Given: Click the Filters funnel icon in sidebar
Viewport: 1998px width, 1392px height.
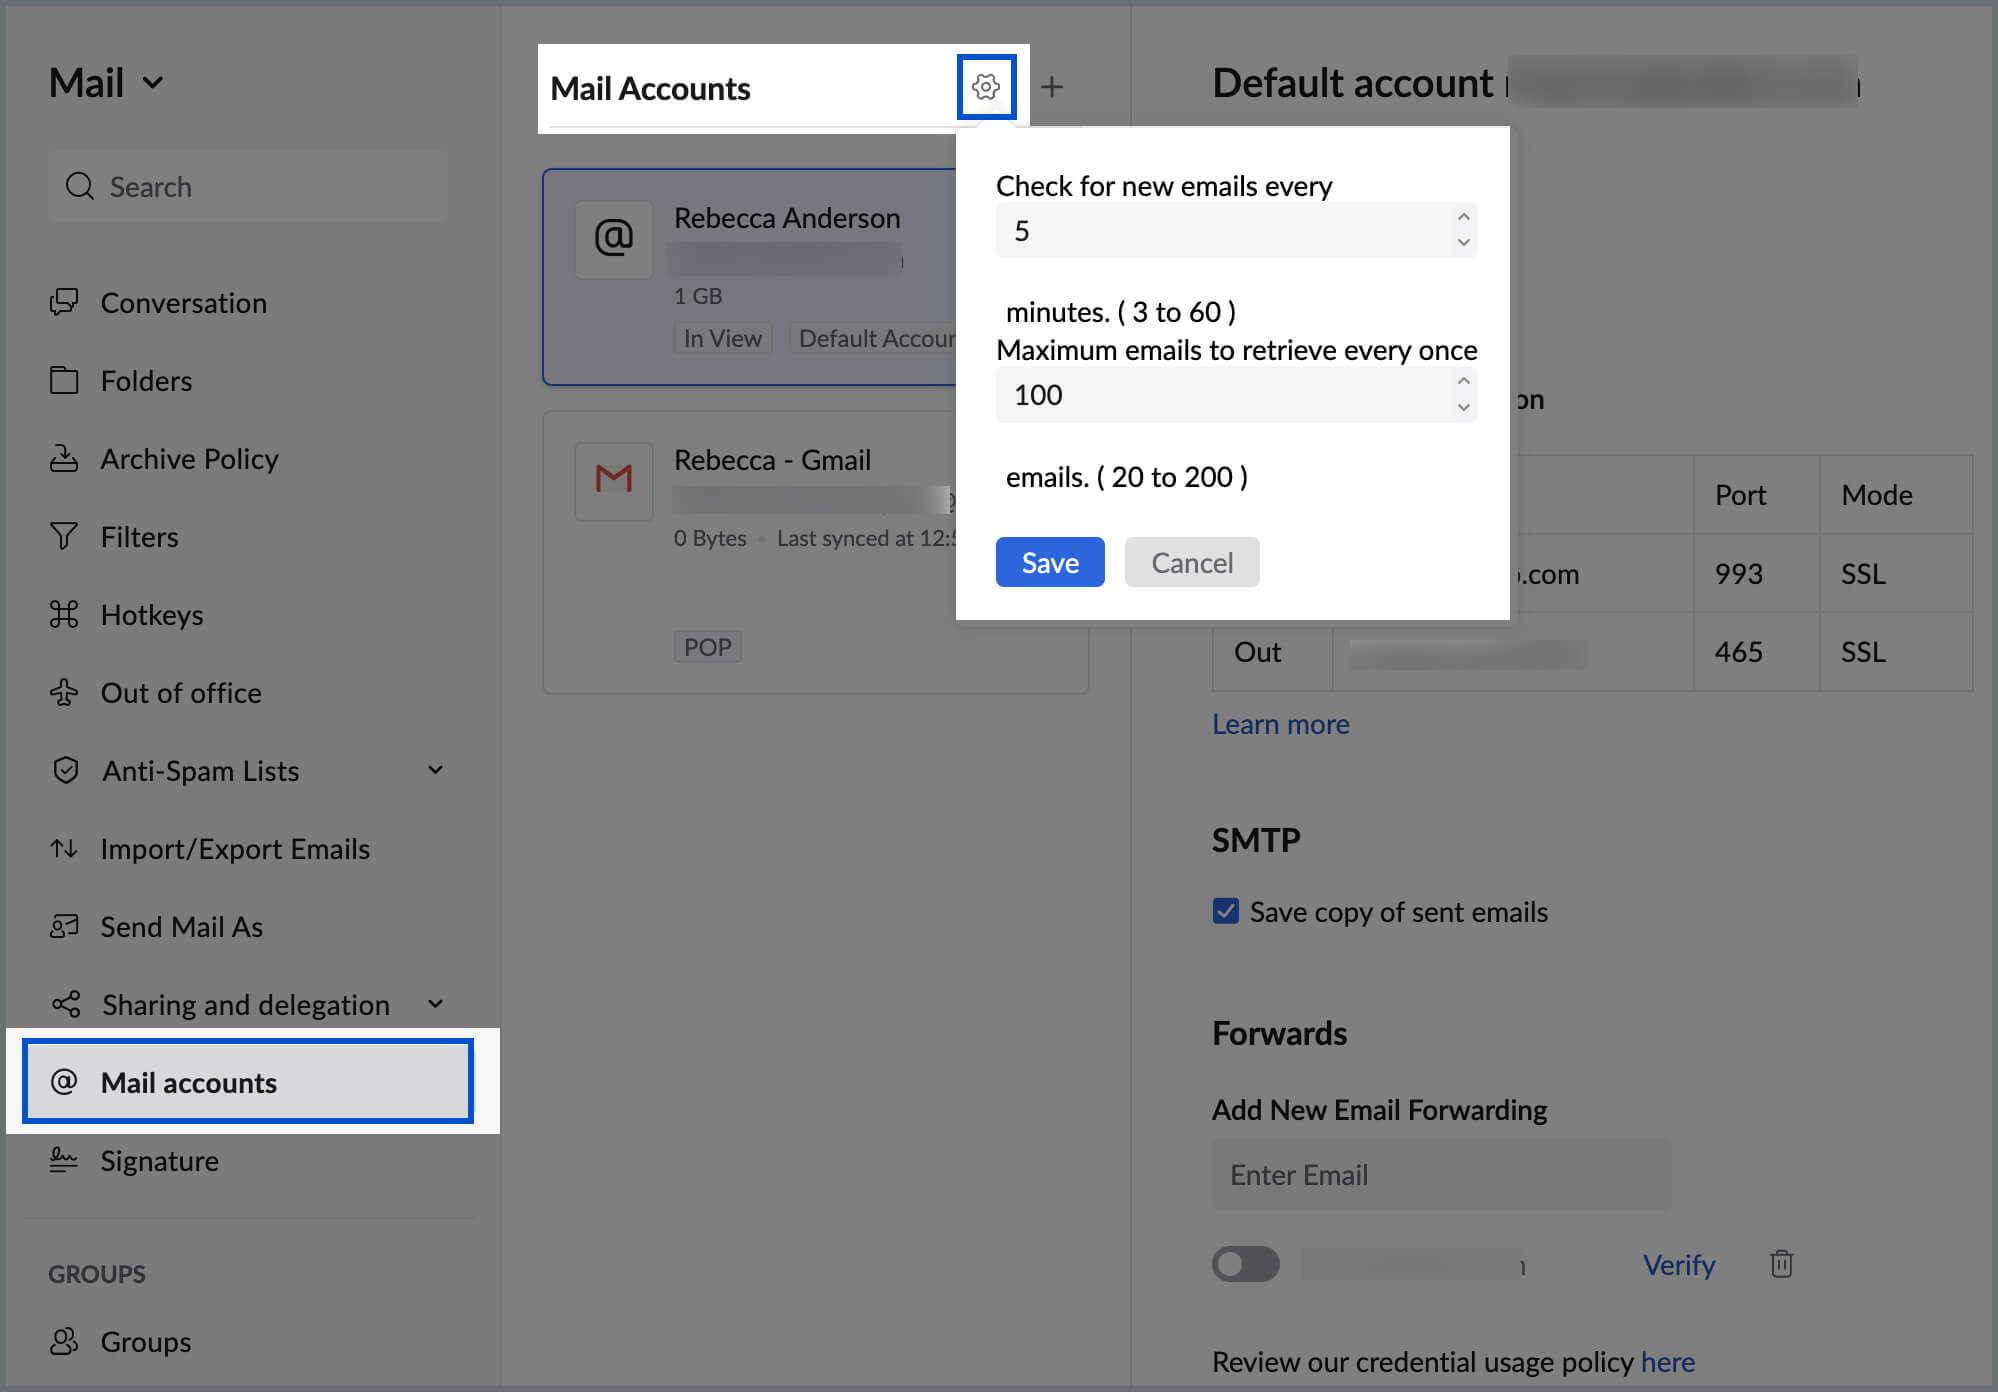Looking at the screenshot, I should click(64, 537).
